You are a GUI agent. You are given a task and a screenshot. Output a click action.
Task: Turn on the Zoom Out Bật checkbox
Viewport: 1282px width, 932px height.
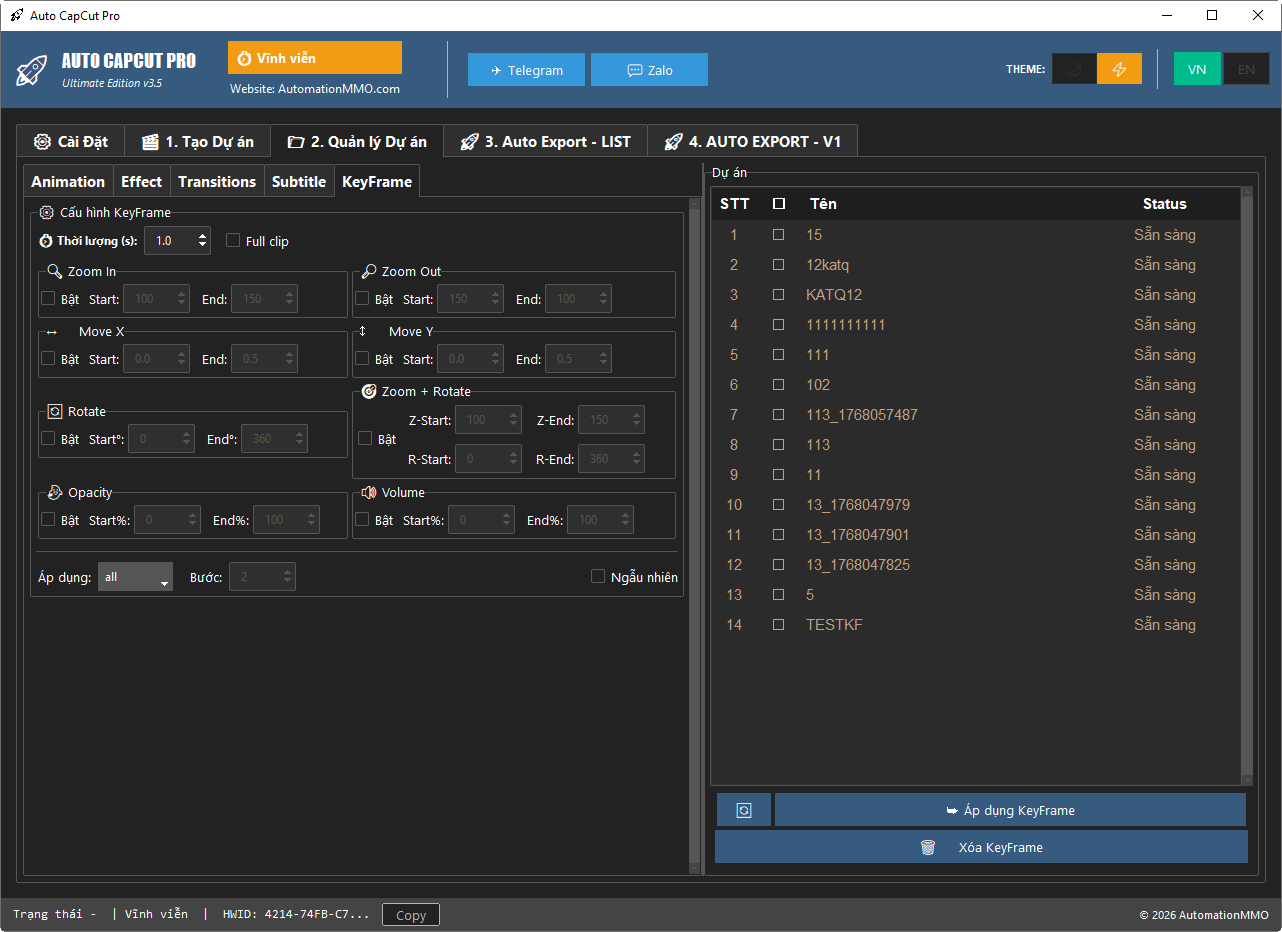pos(362,298)
